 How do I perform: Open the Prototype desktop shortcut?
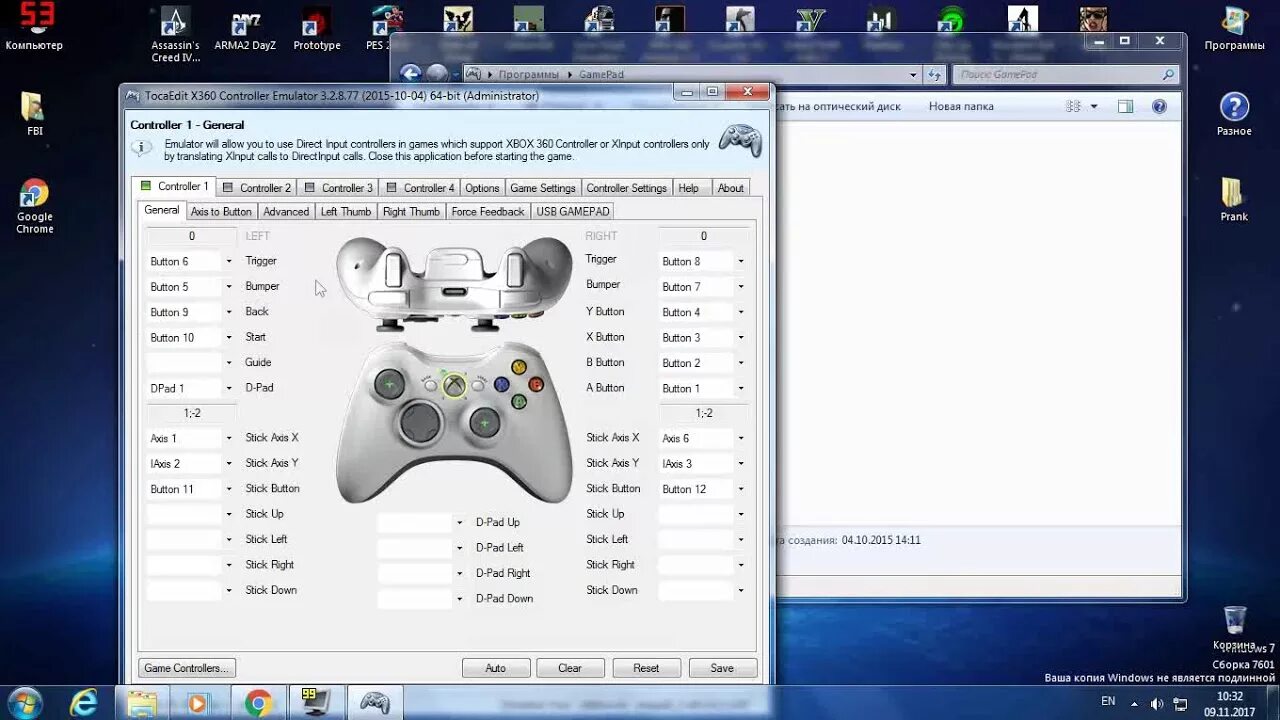[x=317, y=28]
